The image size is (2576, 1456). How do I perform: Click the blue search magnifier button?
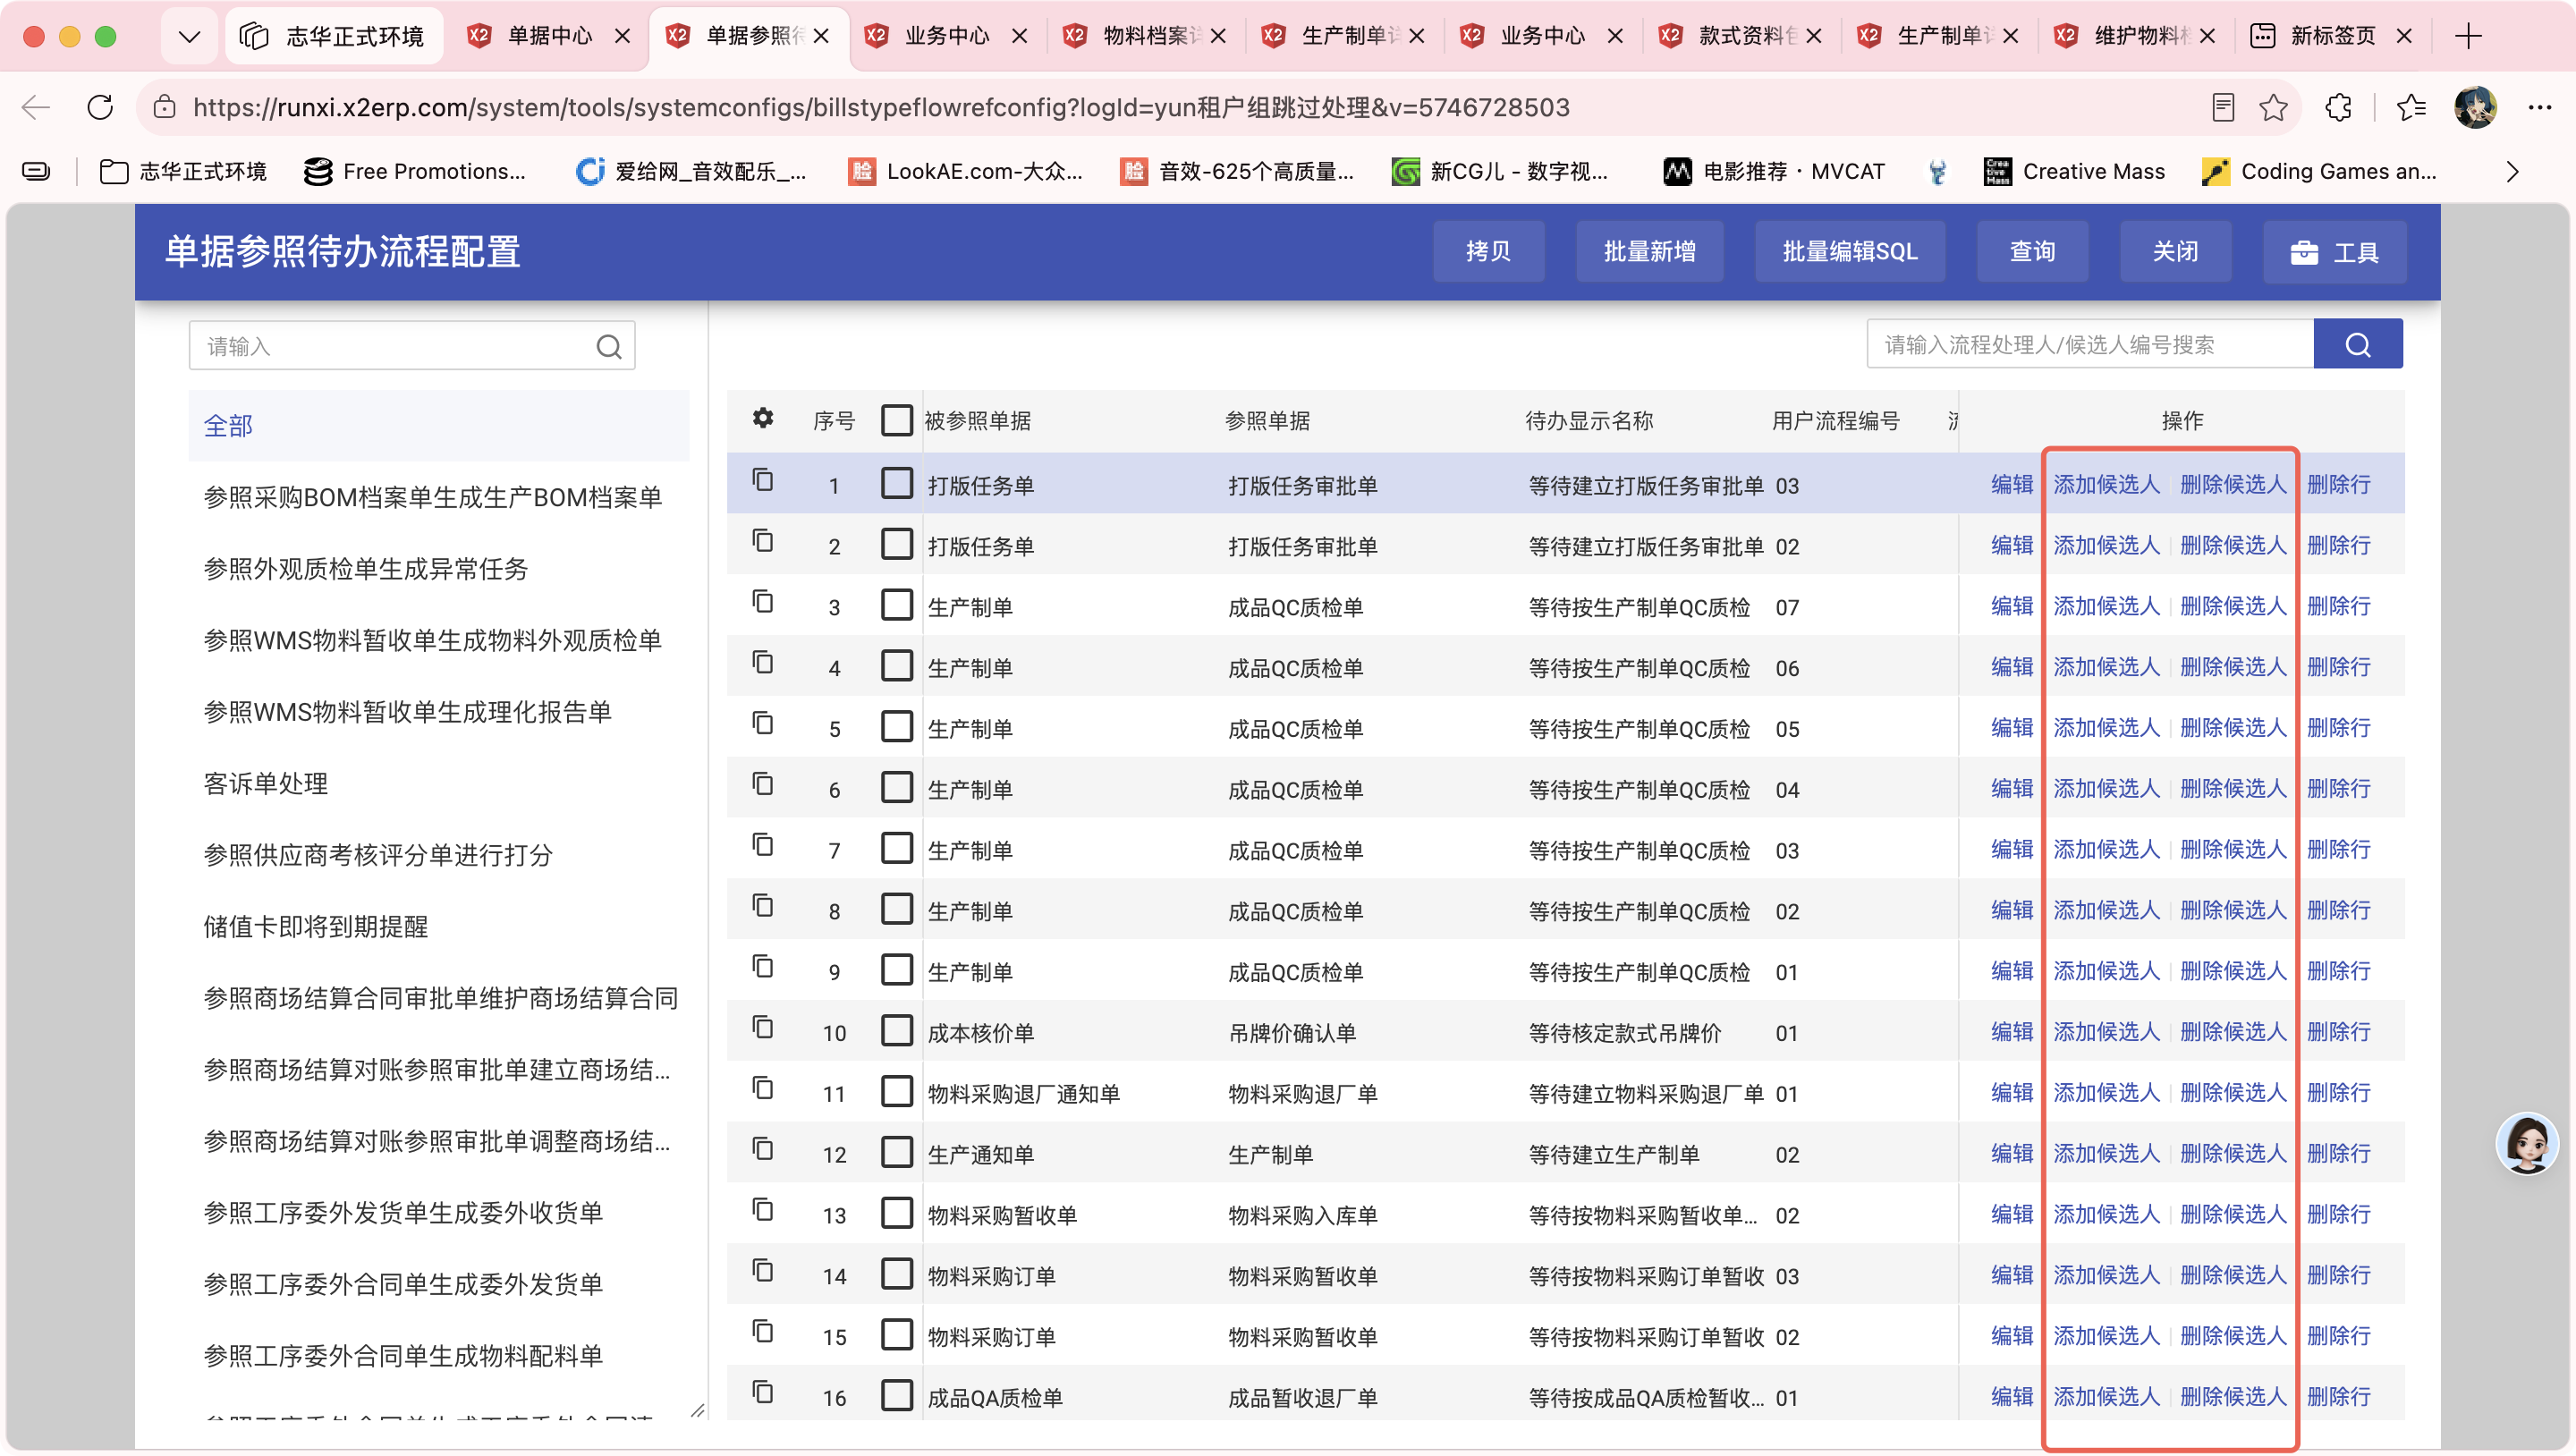coord(2357,345)
